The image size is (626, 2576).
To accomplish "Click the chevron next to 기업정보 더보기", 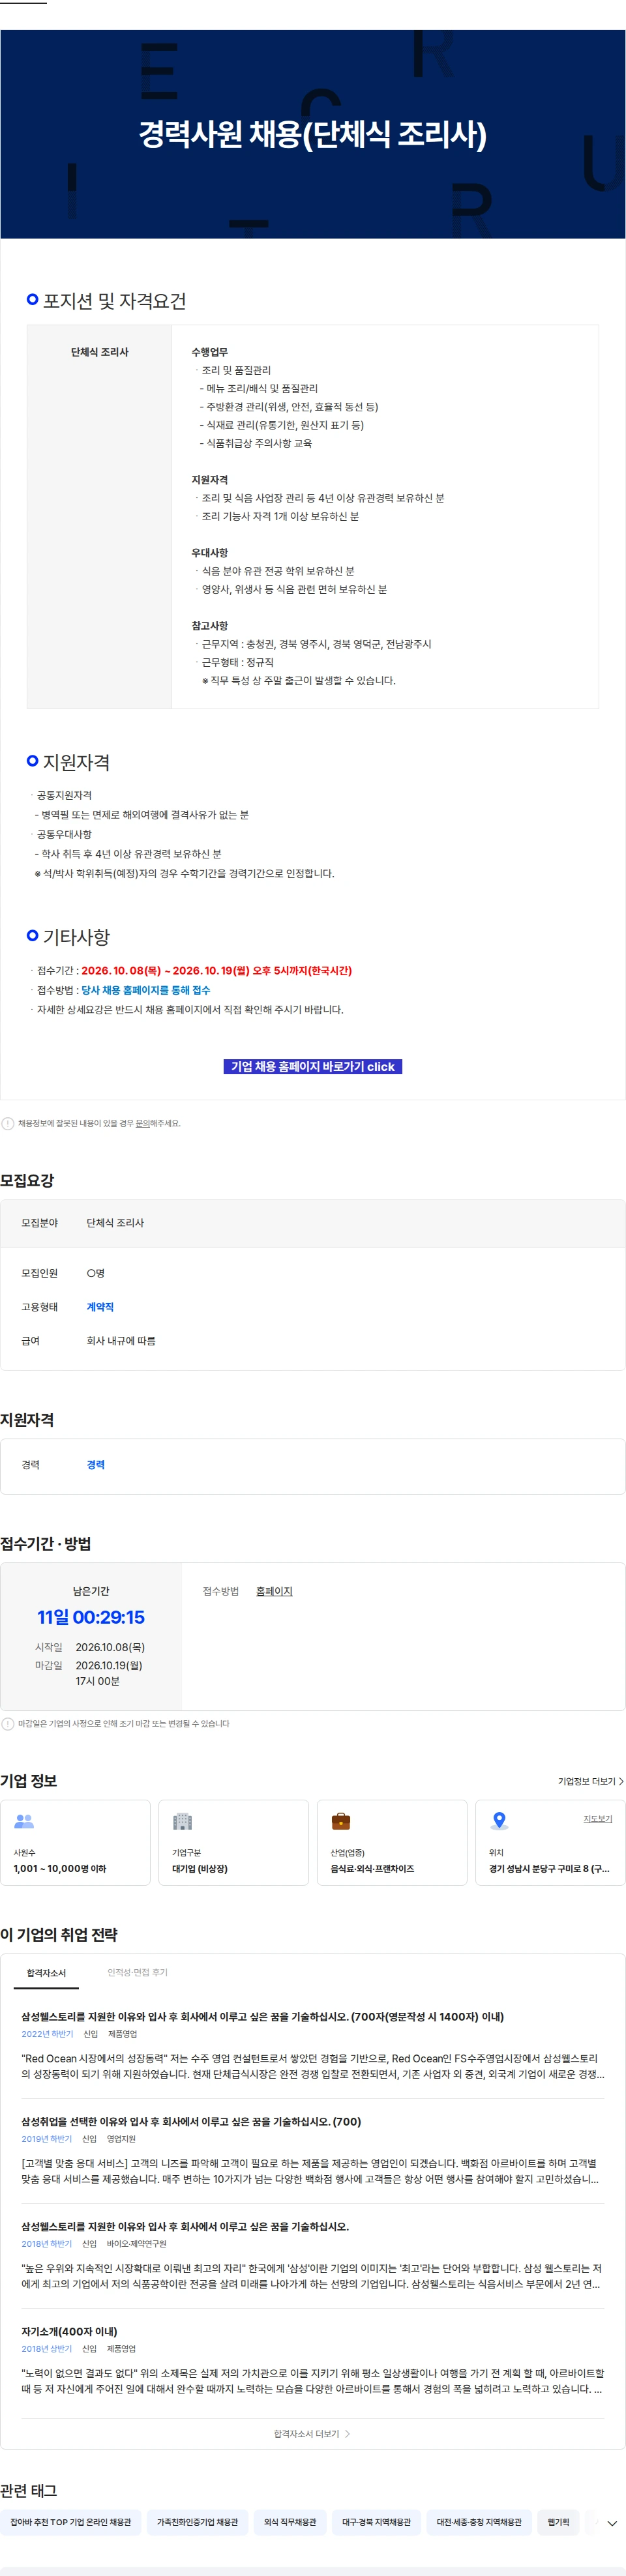I will pos(621,1781).
